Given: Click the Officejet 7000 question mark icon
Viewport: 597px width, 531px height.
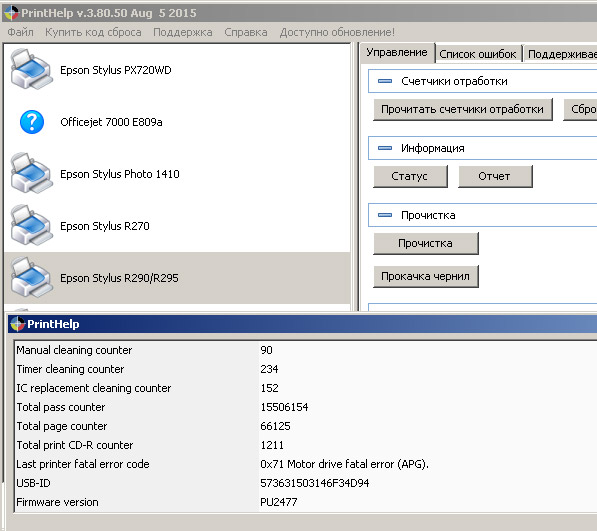Looking at the screenshot, I should 32,122.
